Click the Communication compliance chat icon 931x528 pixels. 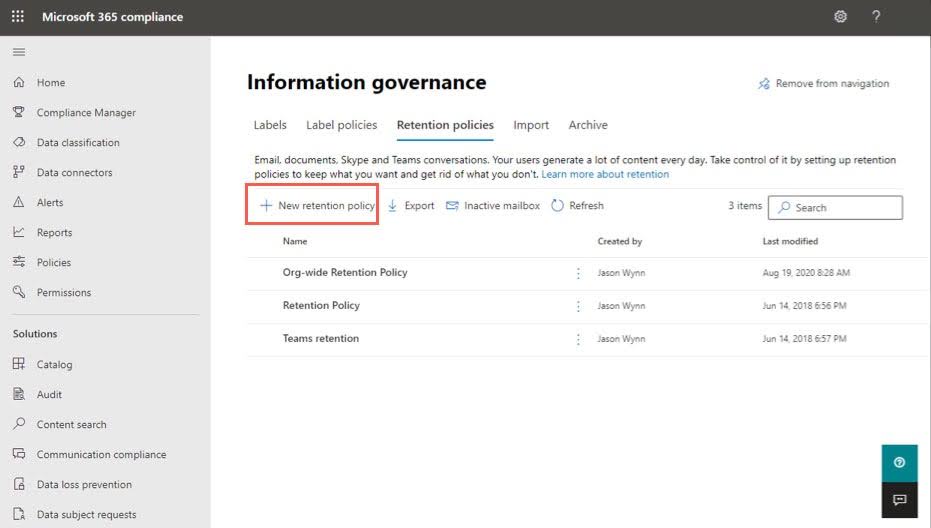(19, 454)
